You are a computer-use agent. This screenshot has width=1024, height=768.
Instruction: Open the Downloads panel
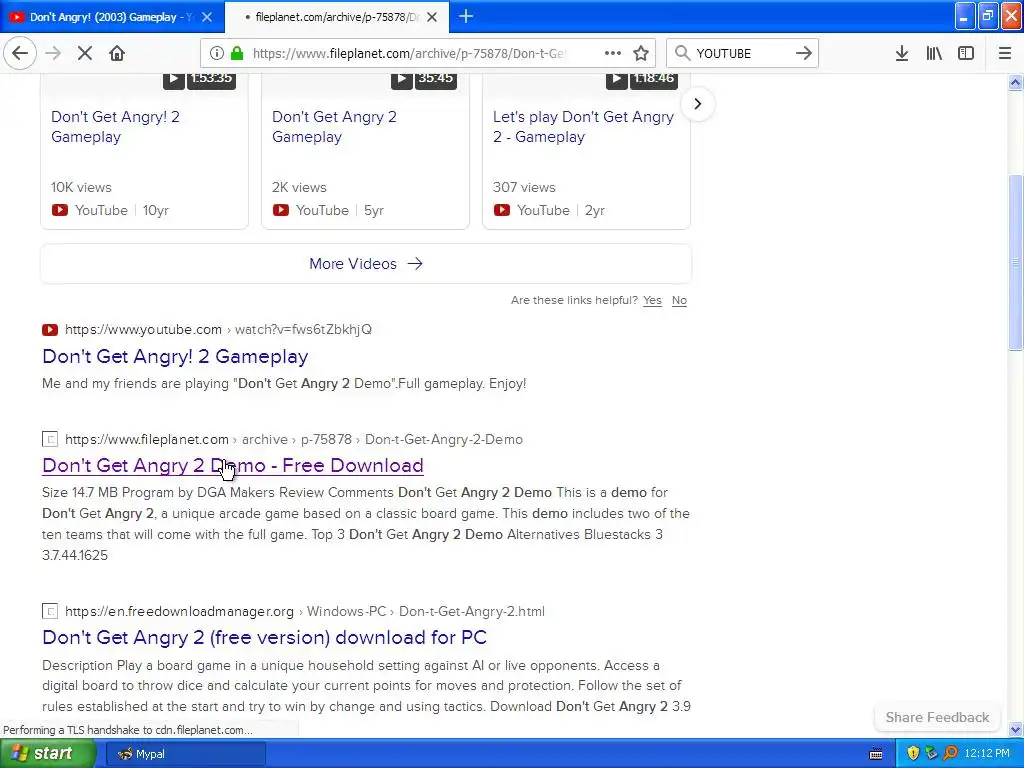902,53
